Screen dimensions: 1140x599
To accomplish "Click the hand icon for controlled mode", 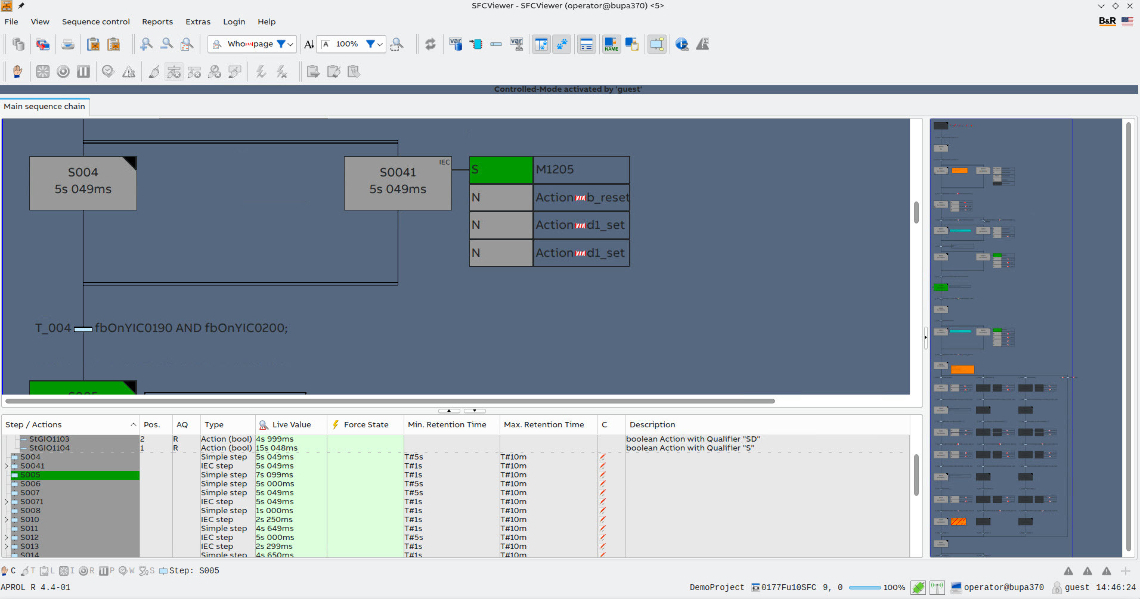I will tap(17, 71).
